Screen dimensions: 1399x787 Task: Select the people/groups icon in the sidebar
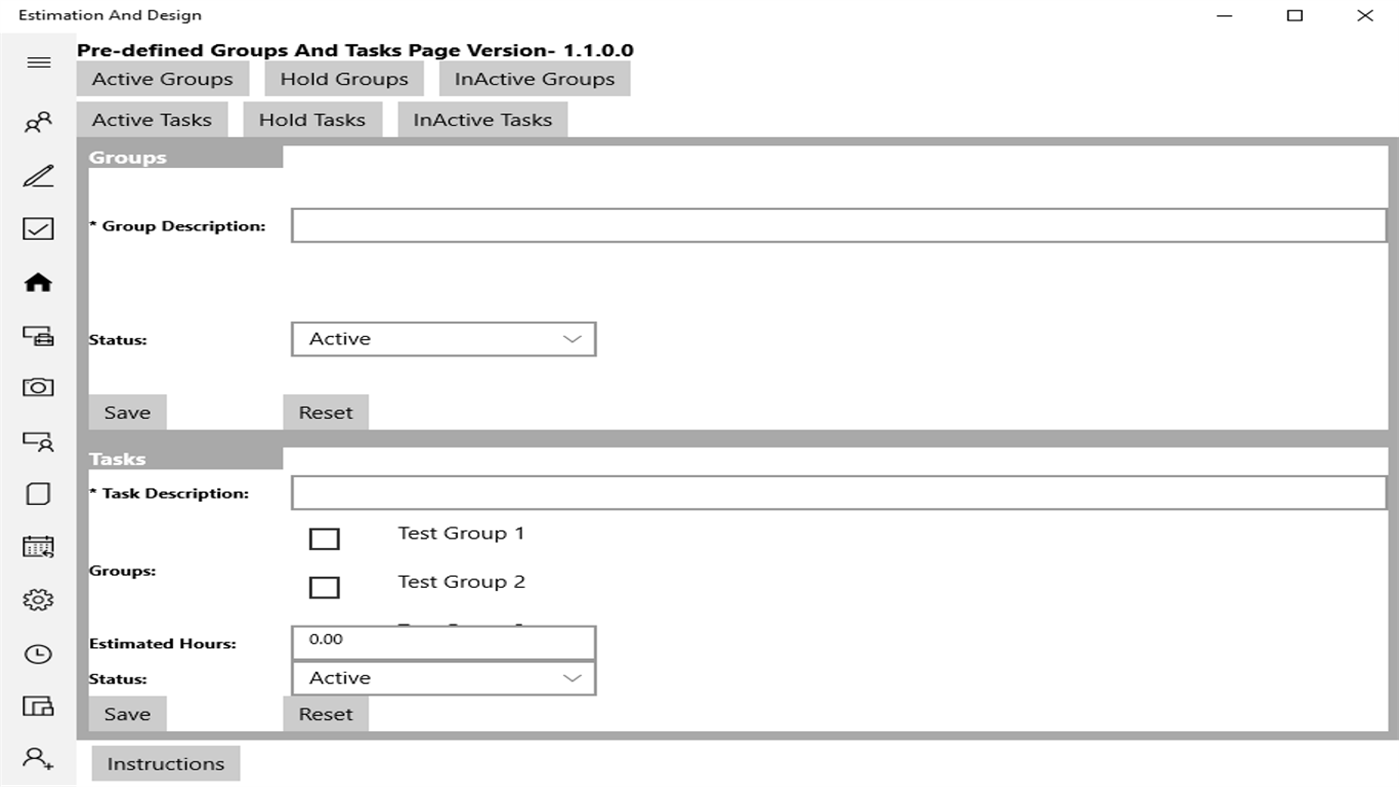pyautogui.click(x=38, y=121)
